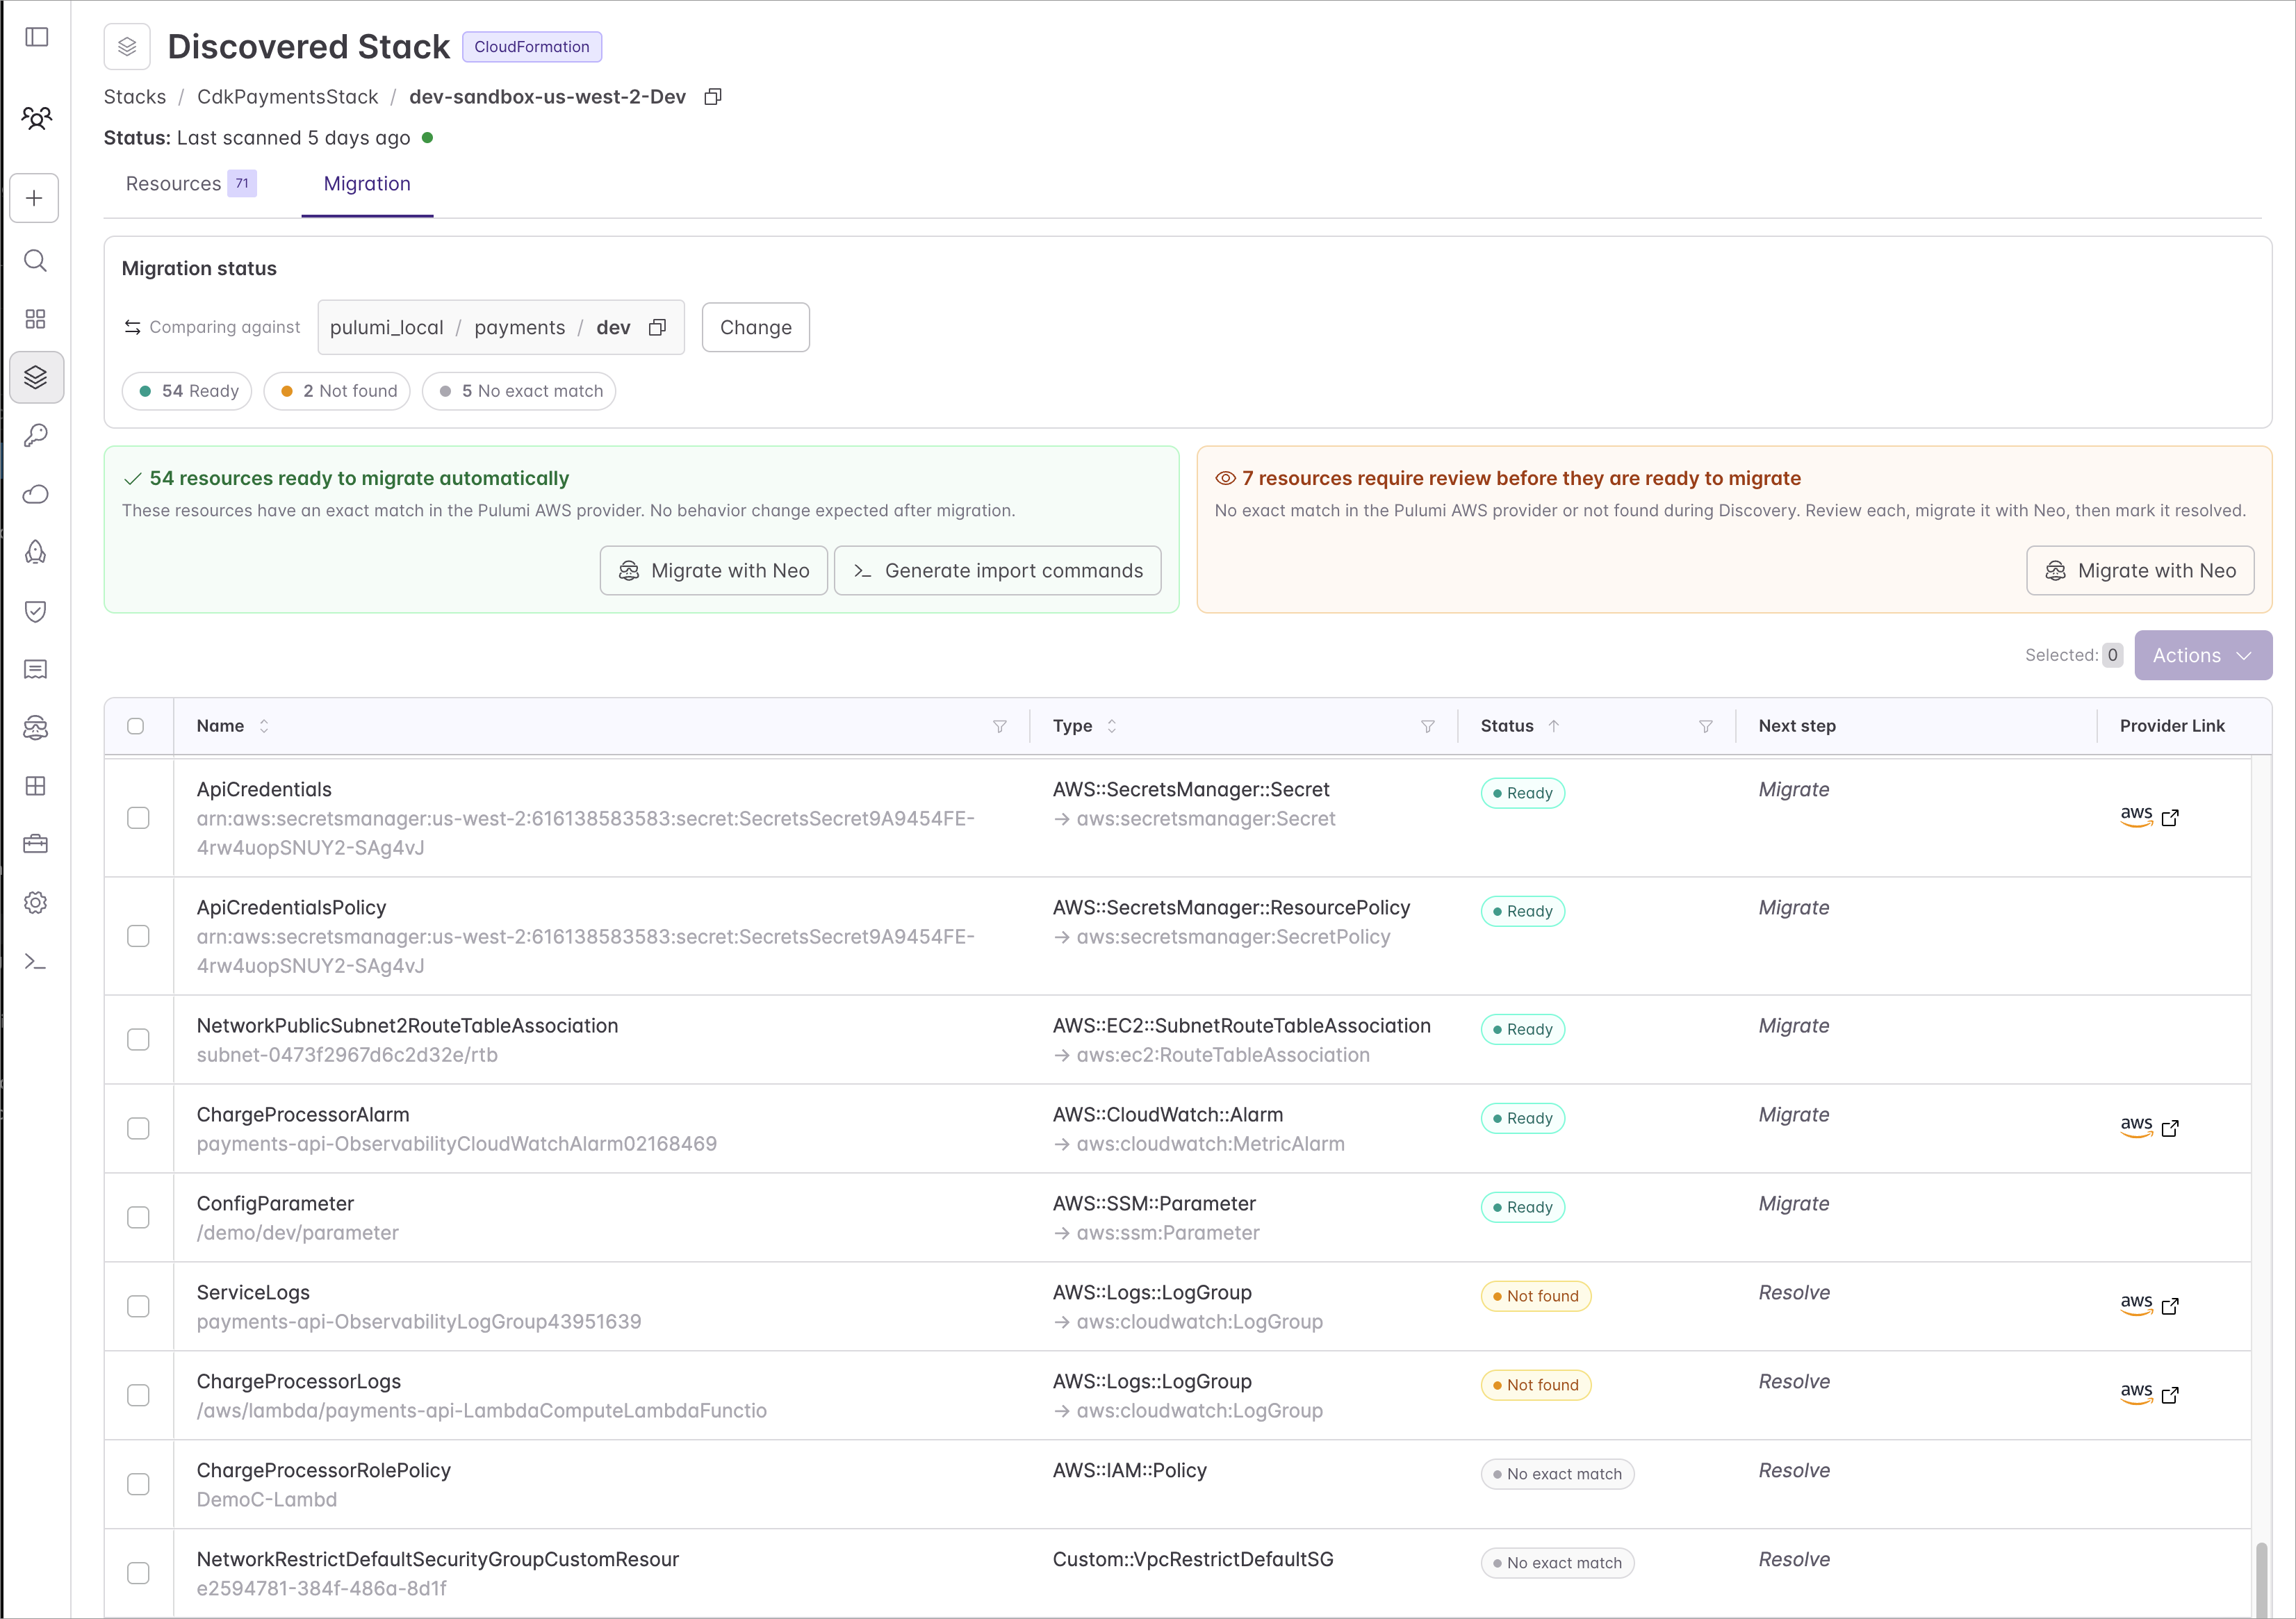Tick NetworkRestrictDefaultSecurityGroupCustomResour row checkbox
Screen dimensions: 2296x1619
point(139,1573)
